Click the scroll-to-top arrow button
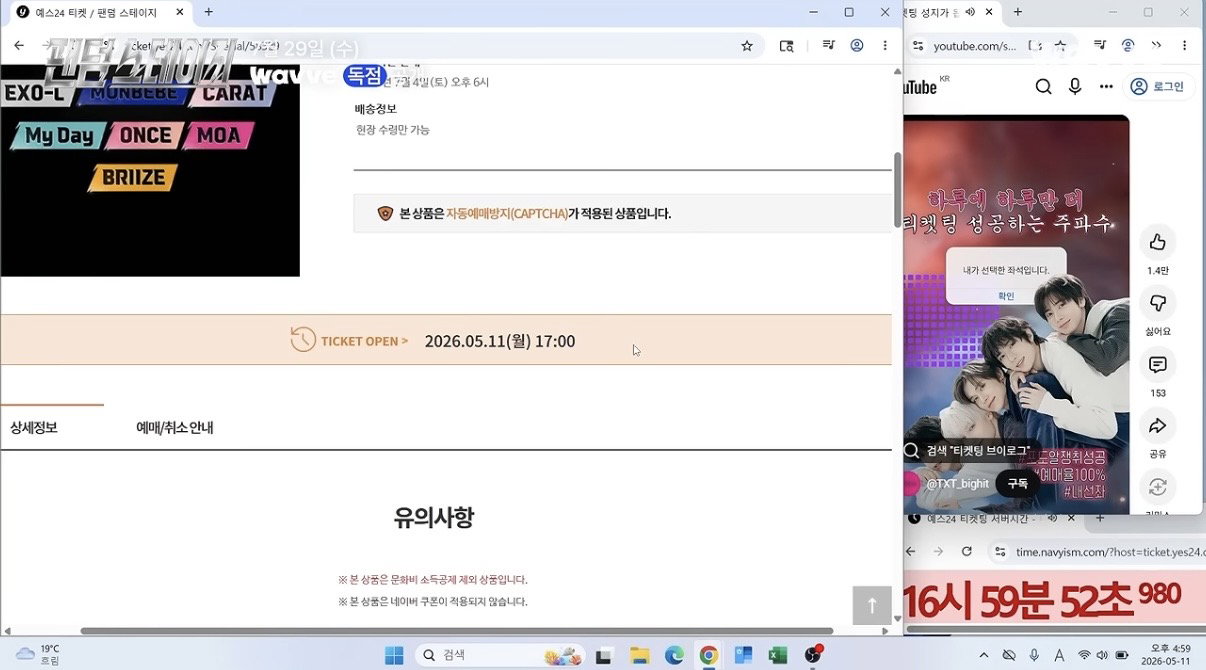Image resolution: width=1206 pixels, height=670 pixels. pyautogui.click(x=872, y=605)
